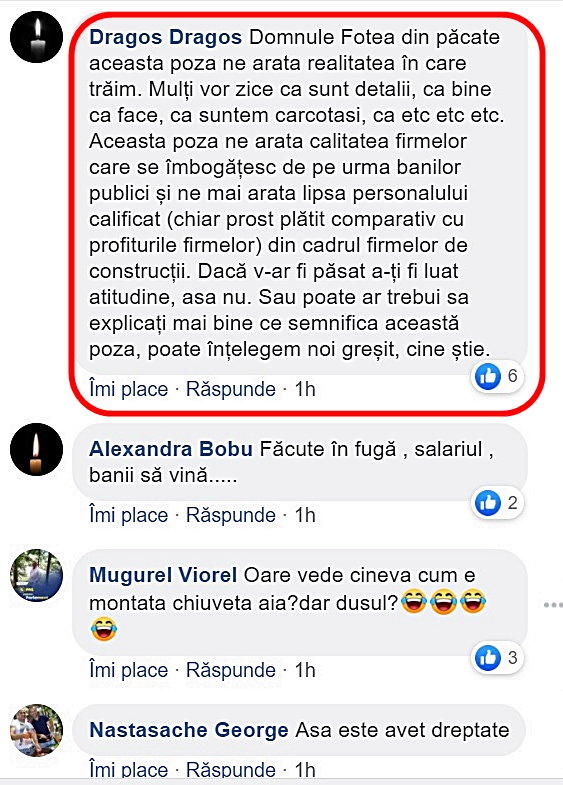Viewport: 563px width, 785px height.
Task: Open Mugurel Viorel profile name link
Action: (x=163, y=575)
